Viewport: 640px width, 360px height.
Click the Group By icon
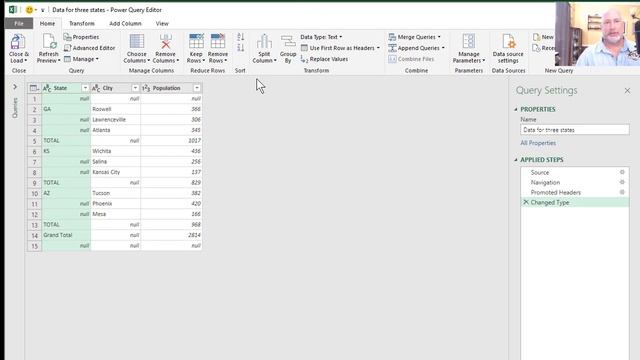coord(288,42)
